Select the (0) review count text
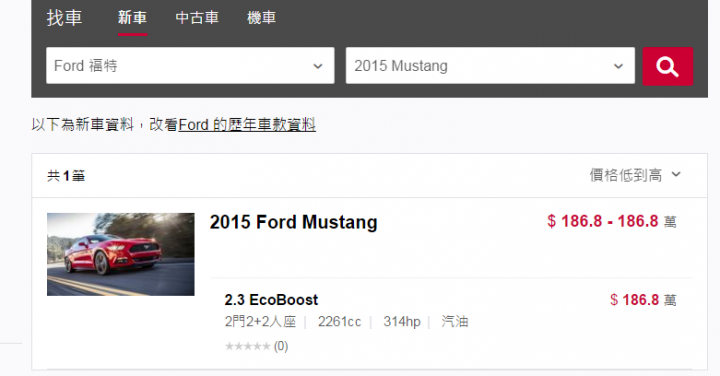Screen dimensions: 720x376 281,346
